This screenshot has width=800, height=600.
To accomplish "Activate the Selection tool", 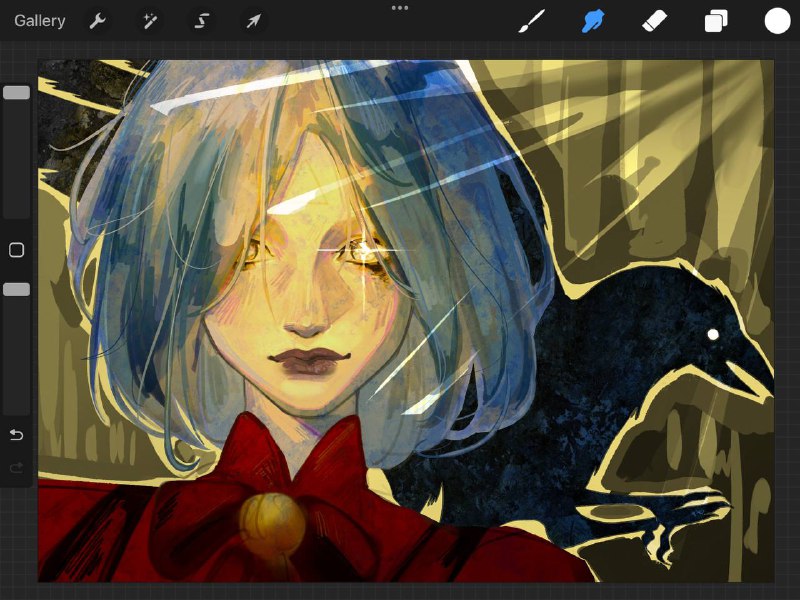I will click(202, 21).
